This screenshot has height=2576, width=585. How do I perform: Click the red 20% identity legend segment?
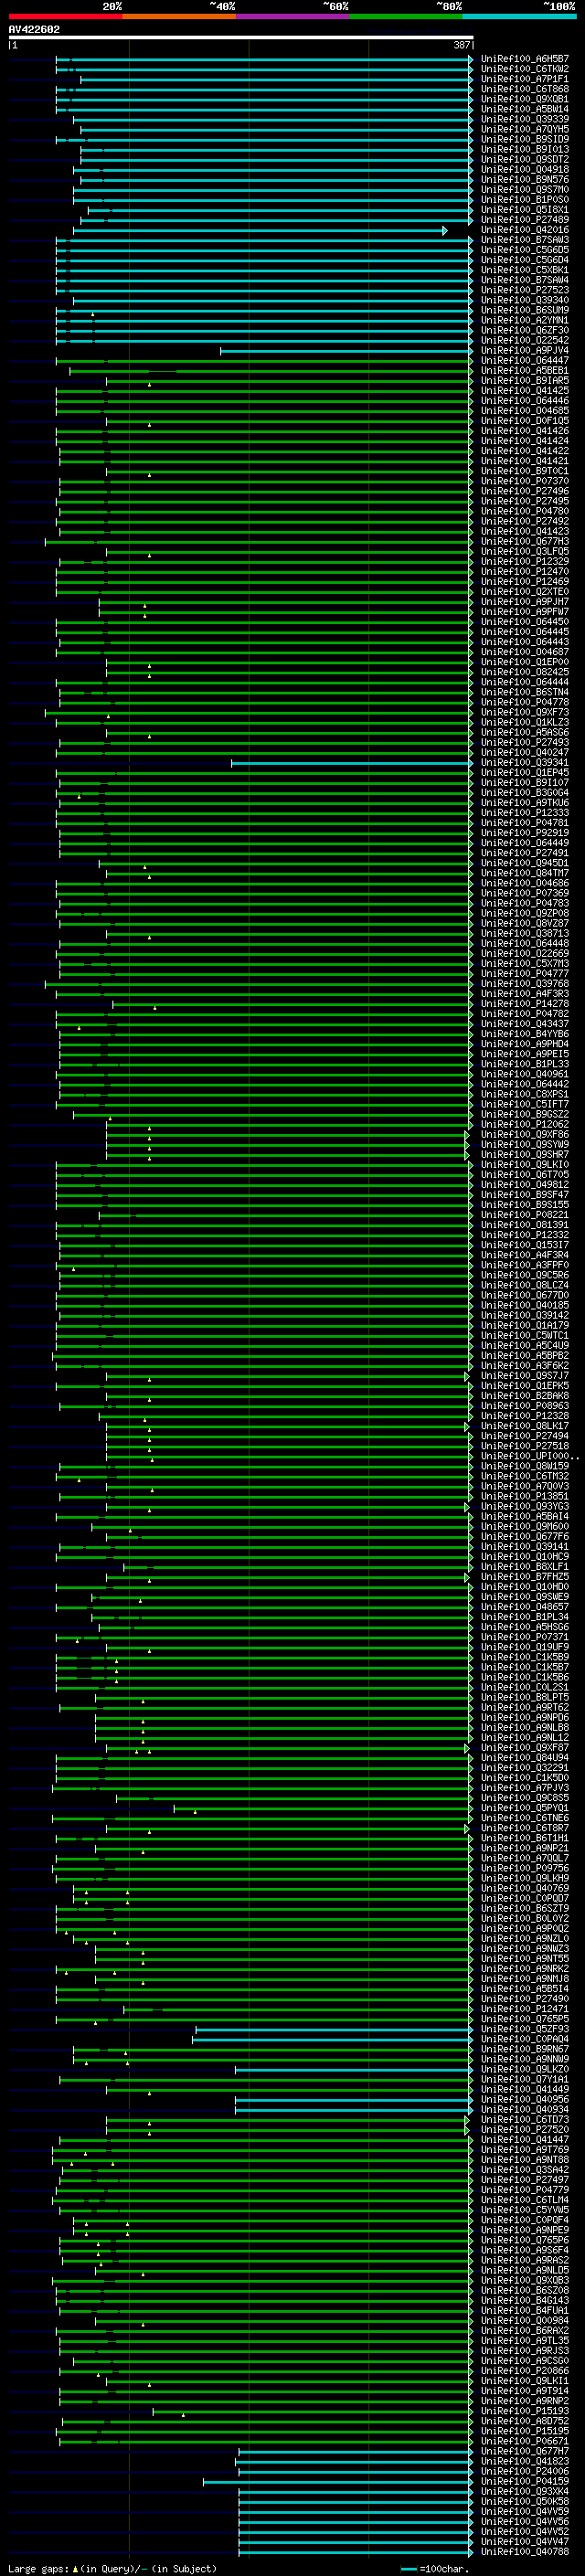click(x=65, y=16)
